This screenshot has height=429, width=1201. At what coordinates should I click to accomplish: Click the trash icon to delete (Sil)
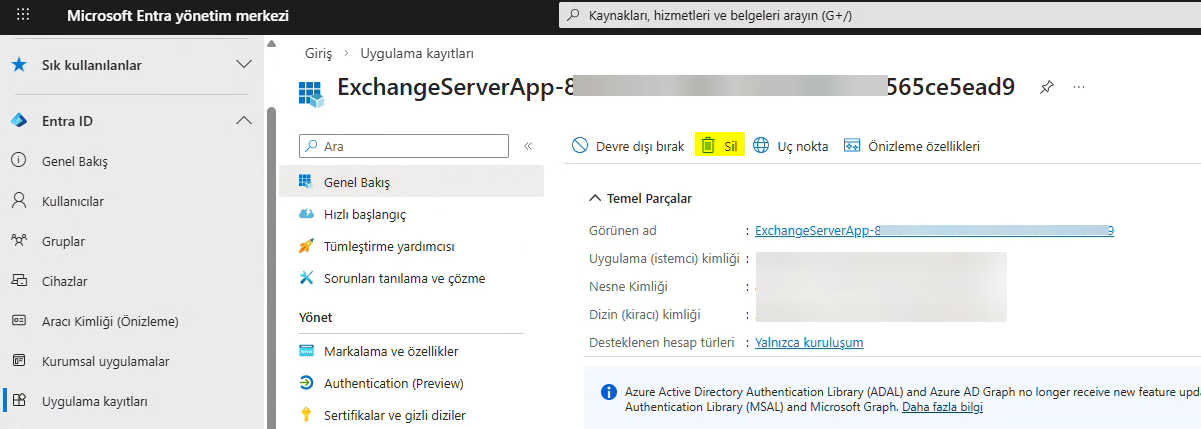708,146
